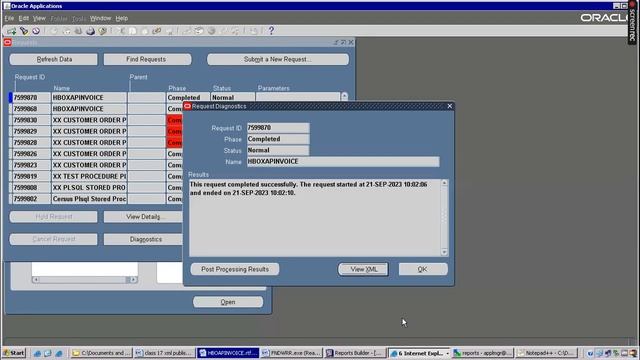This screenshot has width=640, height=360.
Task: Click the Refresh Data button
Action: pyautogui.click(x=54, y=60)
